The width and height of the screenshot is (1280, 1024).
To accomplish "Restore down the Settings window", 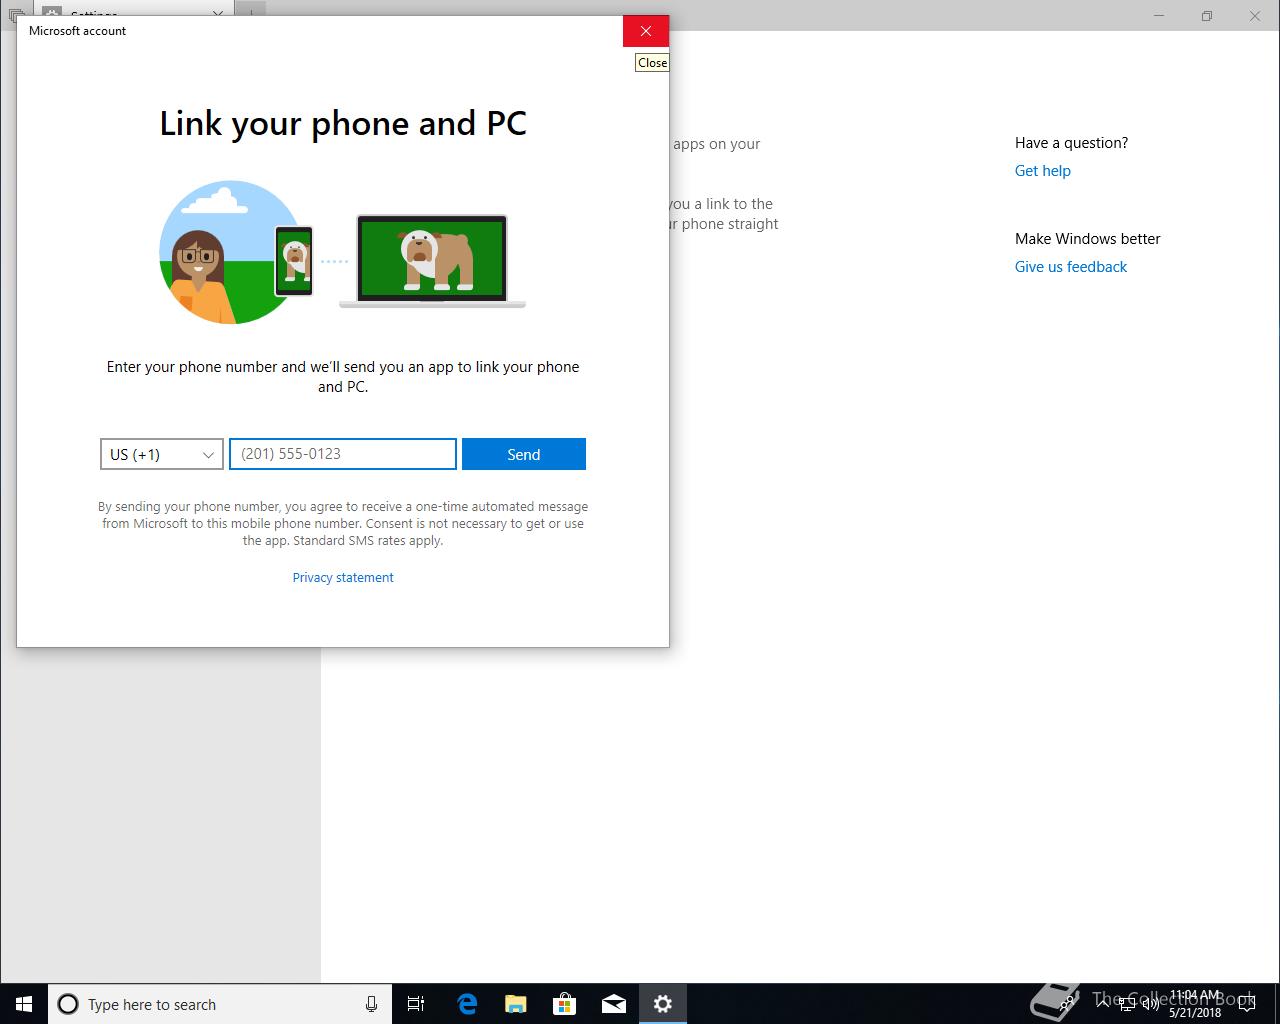I will [x=1207, y=15].
